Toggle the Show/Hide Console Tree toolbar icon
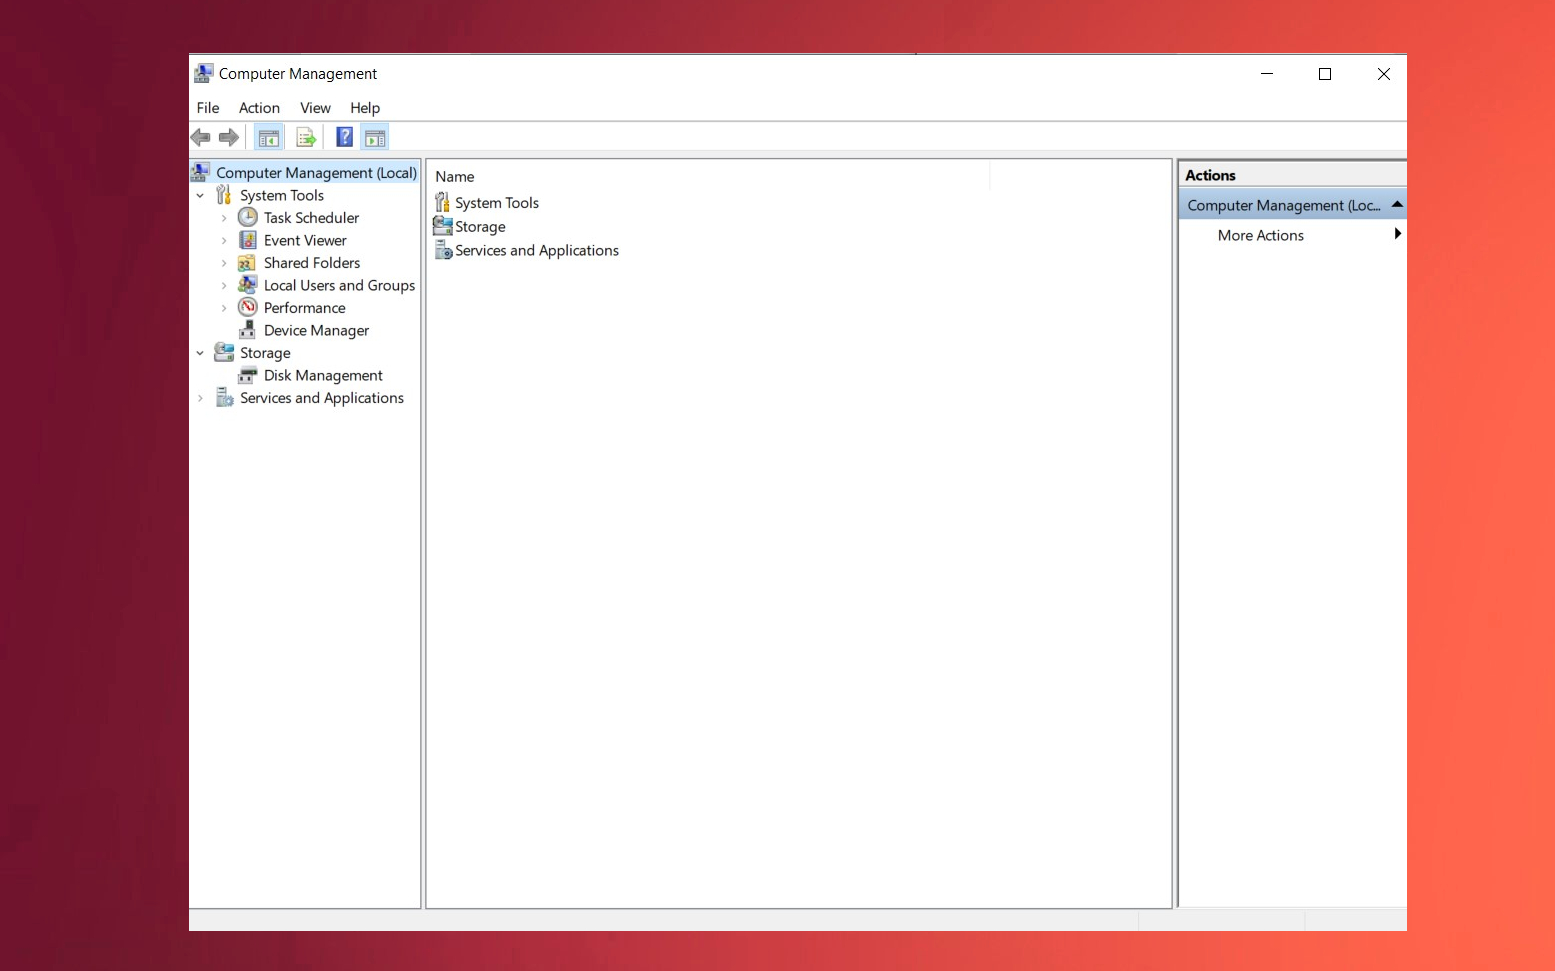 pos(268,138)
